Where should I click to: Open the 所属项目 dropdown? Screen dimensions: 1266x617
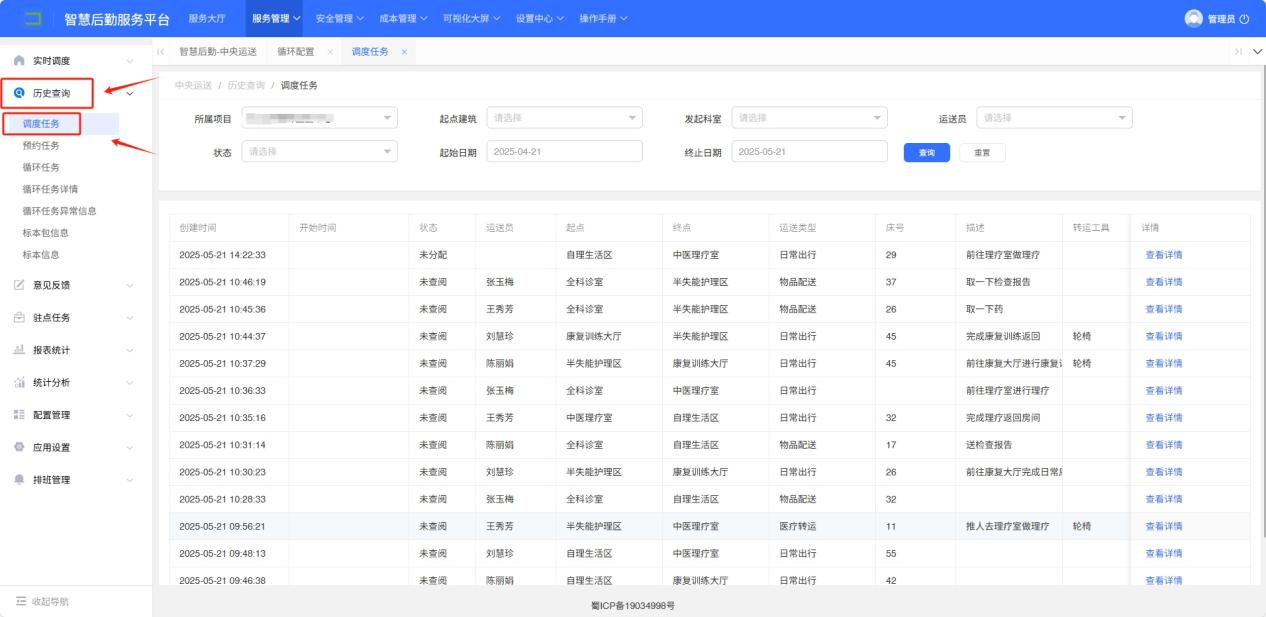[319, 119]
